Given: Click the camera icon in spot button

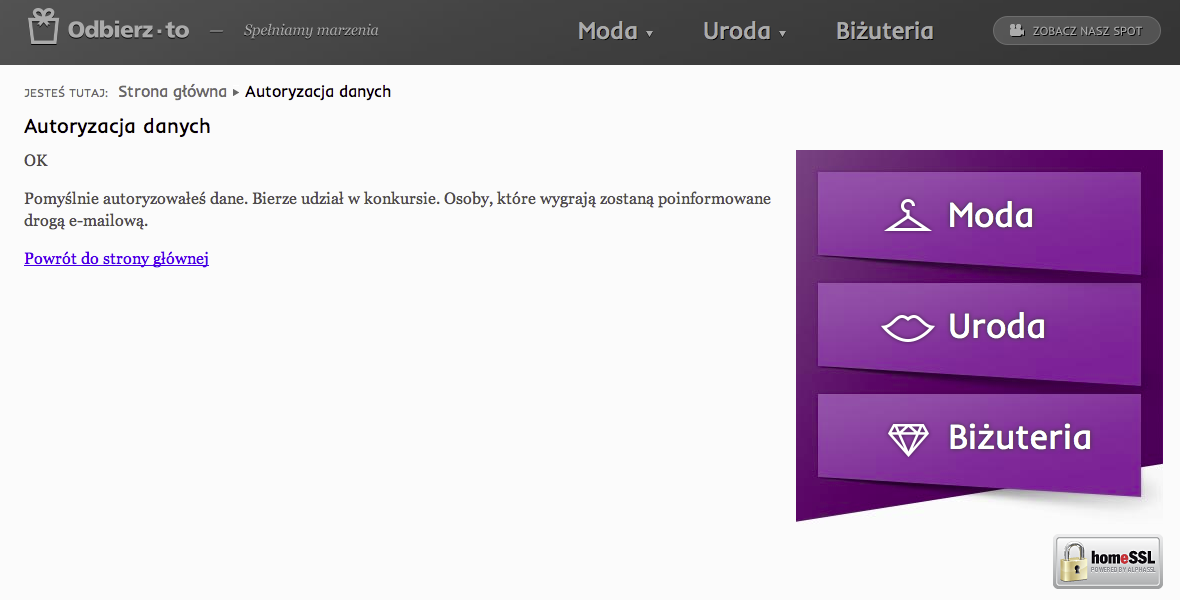Looking at the screenshot, I should pyautogui.click(x=1017, y=31).
